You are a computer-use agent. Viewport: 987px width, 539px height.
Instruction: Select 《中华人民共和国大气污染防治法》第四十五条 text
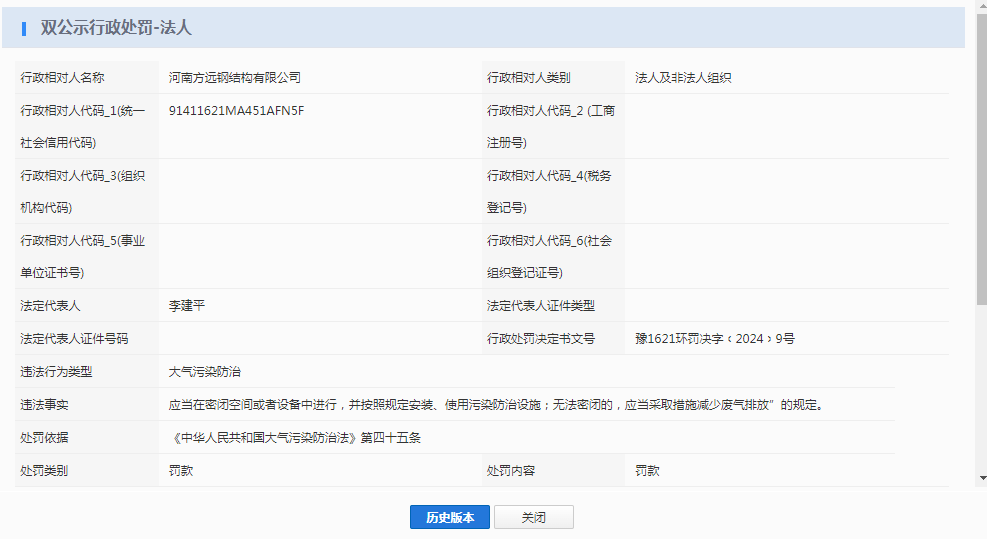(x=296, y=438)
